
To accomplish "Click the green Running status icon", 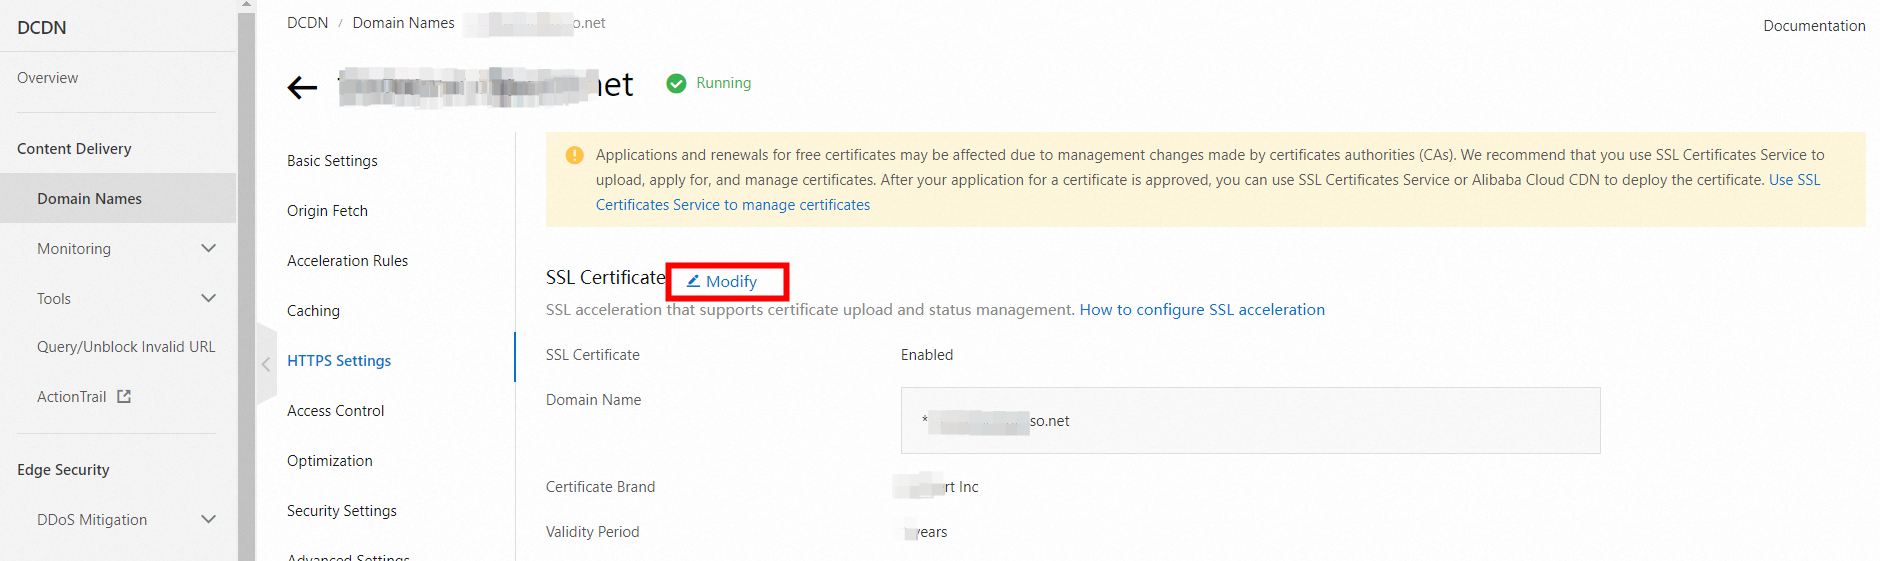I will point(677,83).
